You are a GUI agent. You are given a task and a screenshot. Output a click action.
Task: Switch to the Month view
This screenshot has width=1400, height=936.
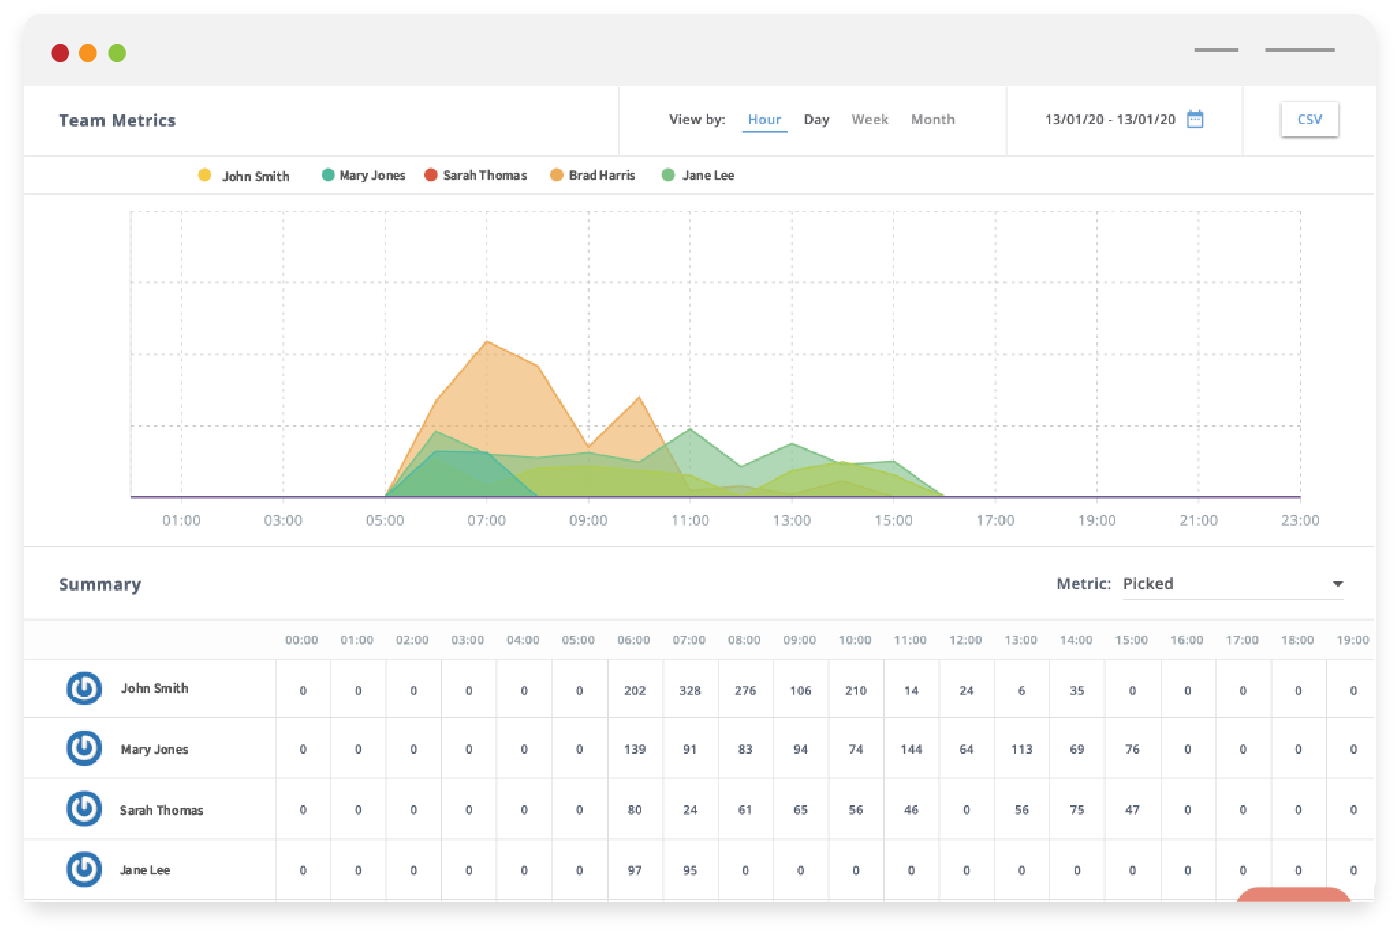(x=932, y=119)
